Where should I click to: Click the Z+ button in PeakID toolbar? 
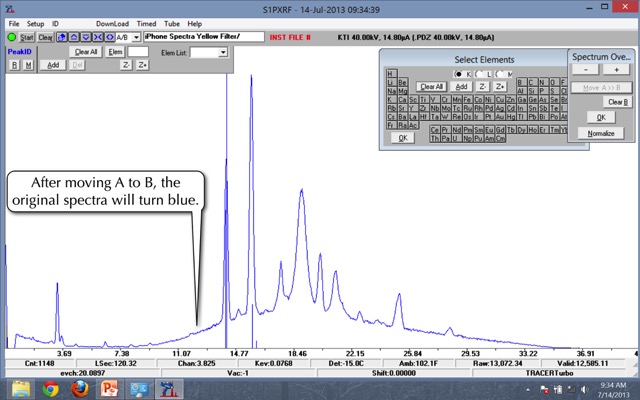(x=142, y=64)
